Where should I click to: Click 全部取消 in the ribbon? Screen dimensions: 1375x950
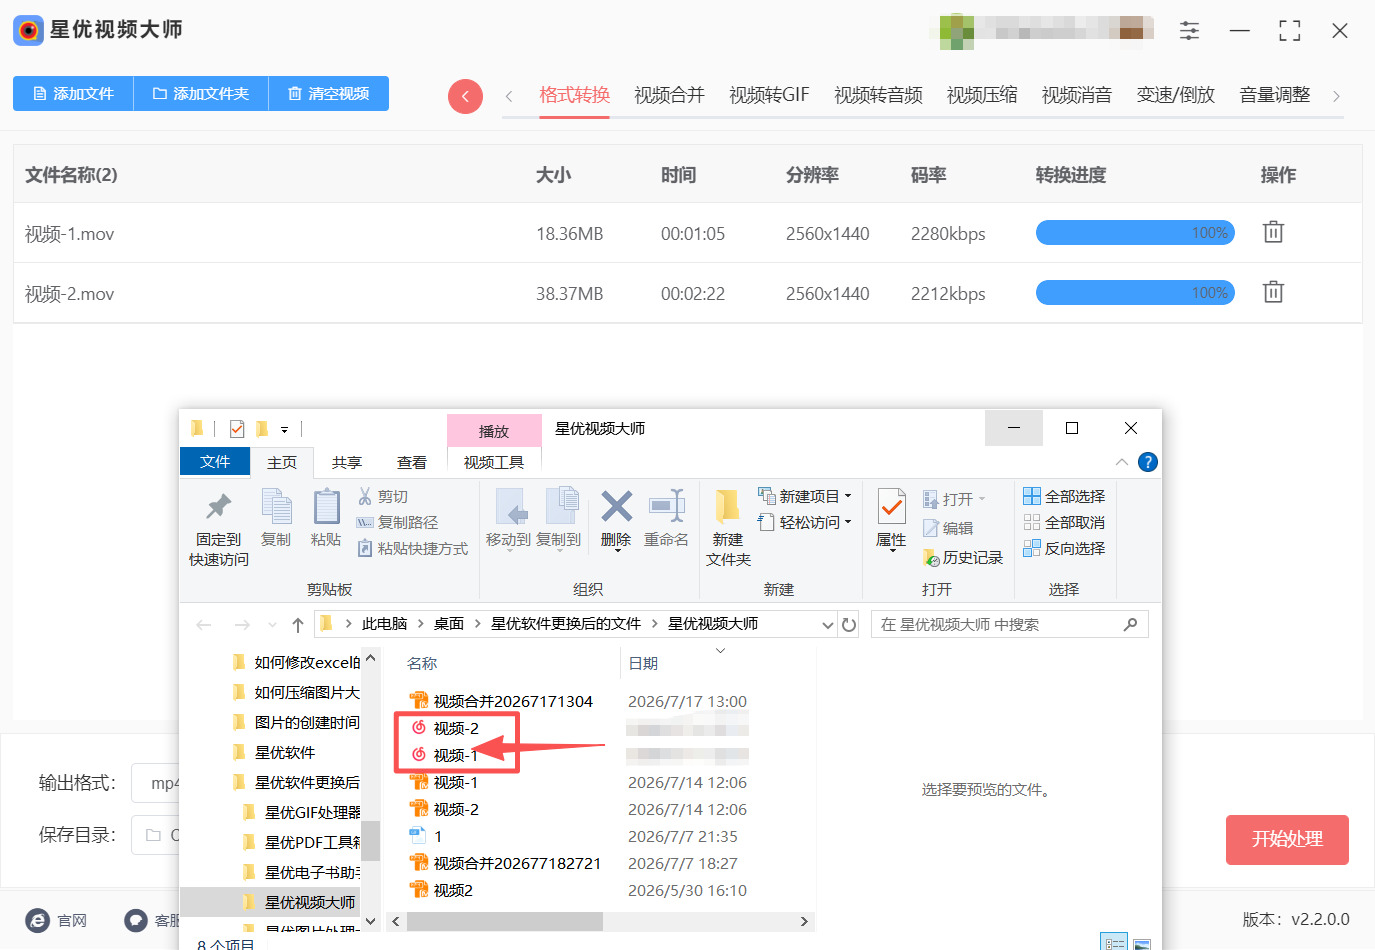tap(1064, 522)
